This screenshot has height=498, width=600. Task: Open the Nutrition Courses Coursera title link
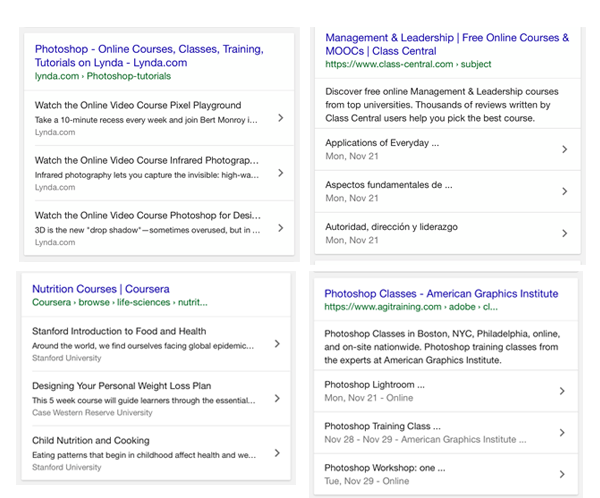pos(100,289)
